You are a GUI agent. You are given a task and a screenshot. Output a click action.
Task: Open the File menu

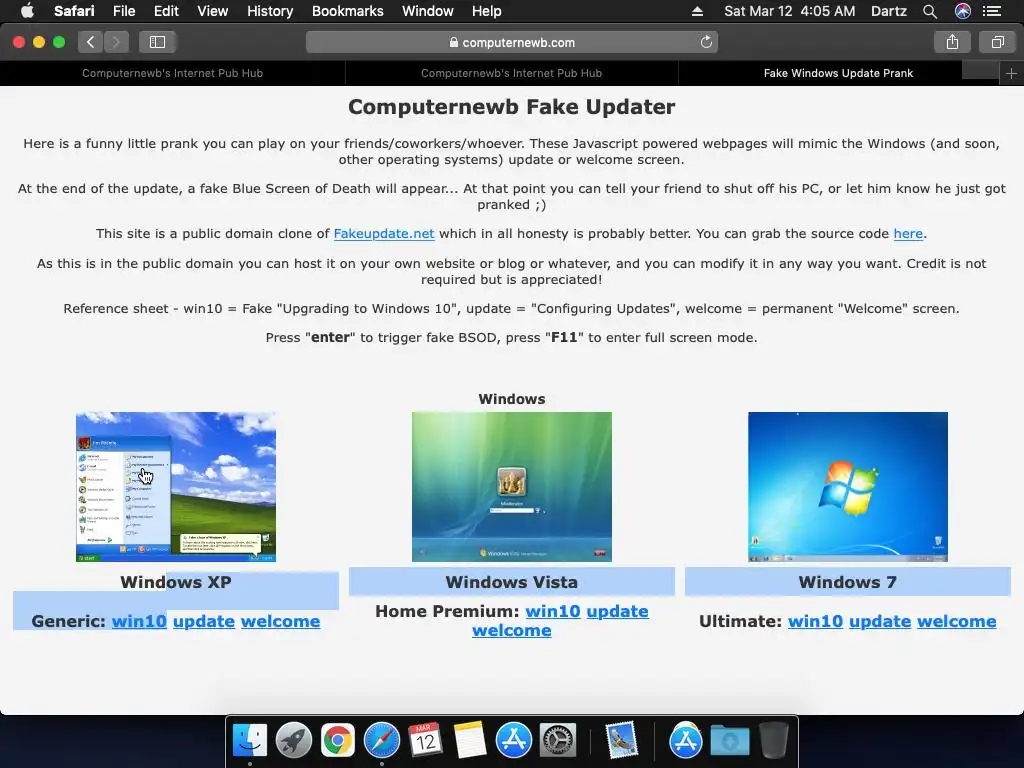click(x=123, y=11)
